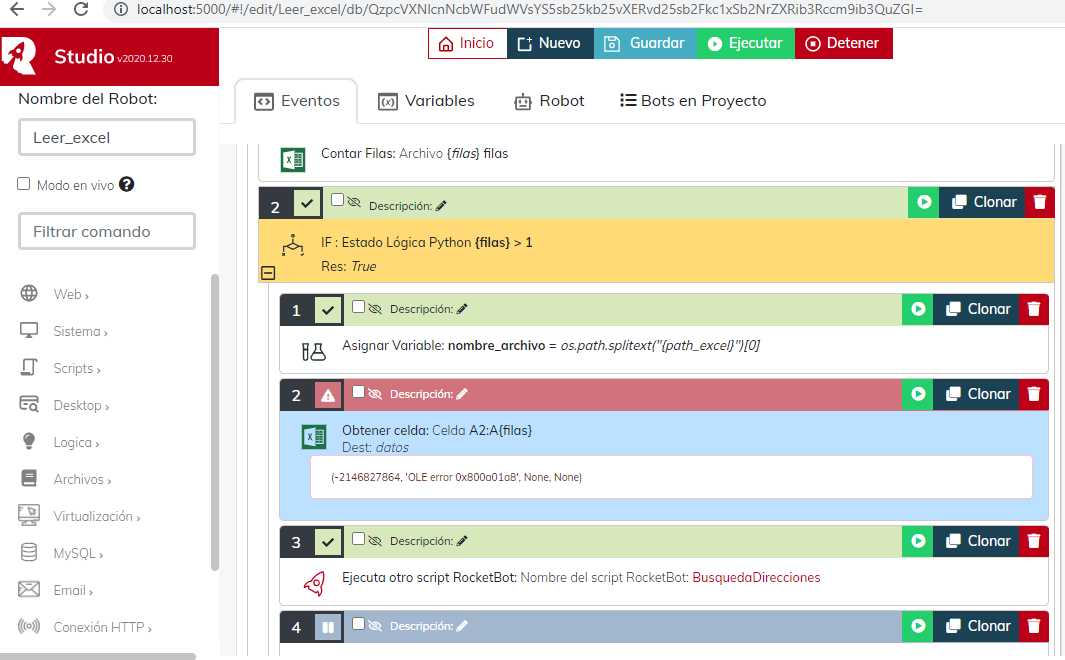Click the warning triangle on the Obtener celda step
Image resolution: width=1065 pixels, height=660 pixels.
coord(327,395)
